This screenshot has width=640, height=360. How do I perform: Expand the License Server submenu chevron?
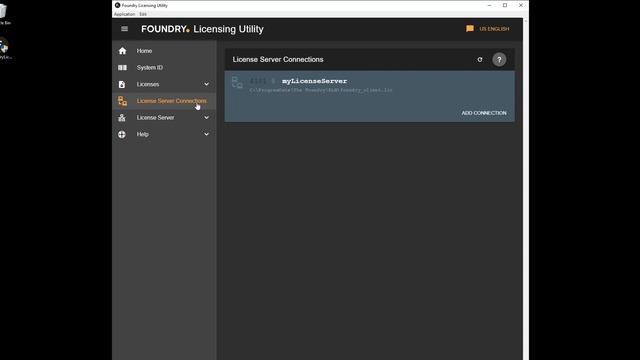tap(207, 118)
